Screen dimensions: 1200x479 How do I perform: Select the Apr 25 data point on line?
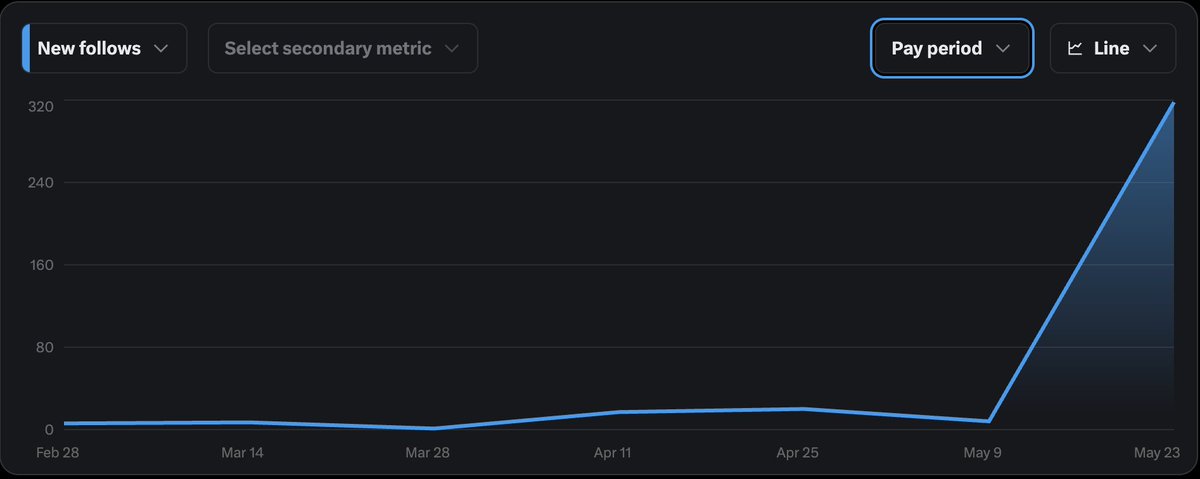pyautogui.click(x=803, y=409)
